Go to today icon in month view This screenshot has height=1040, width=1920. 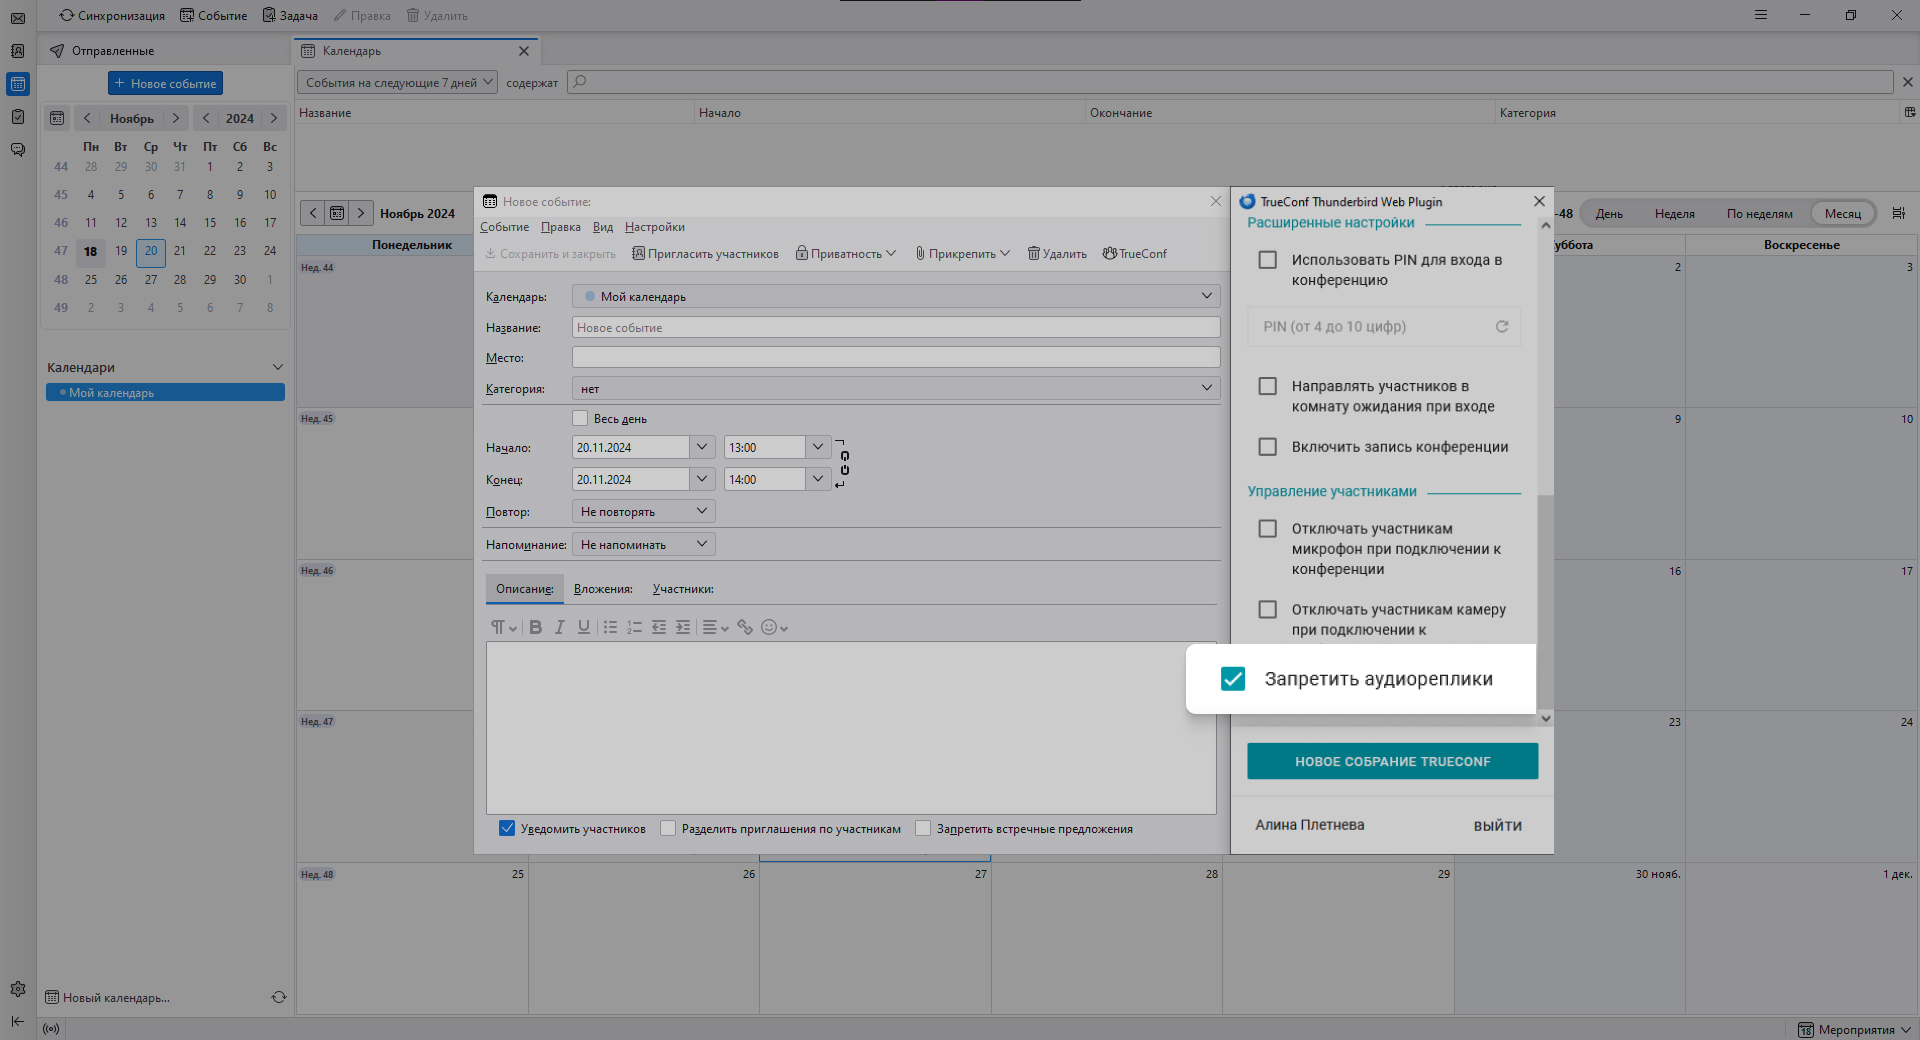(337, 213)
